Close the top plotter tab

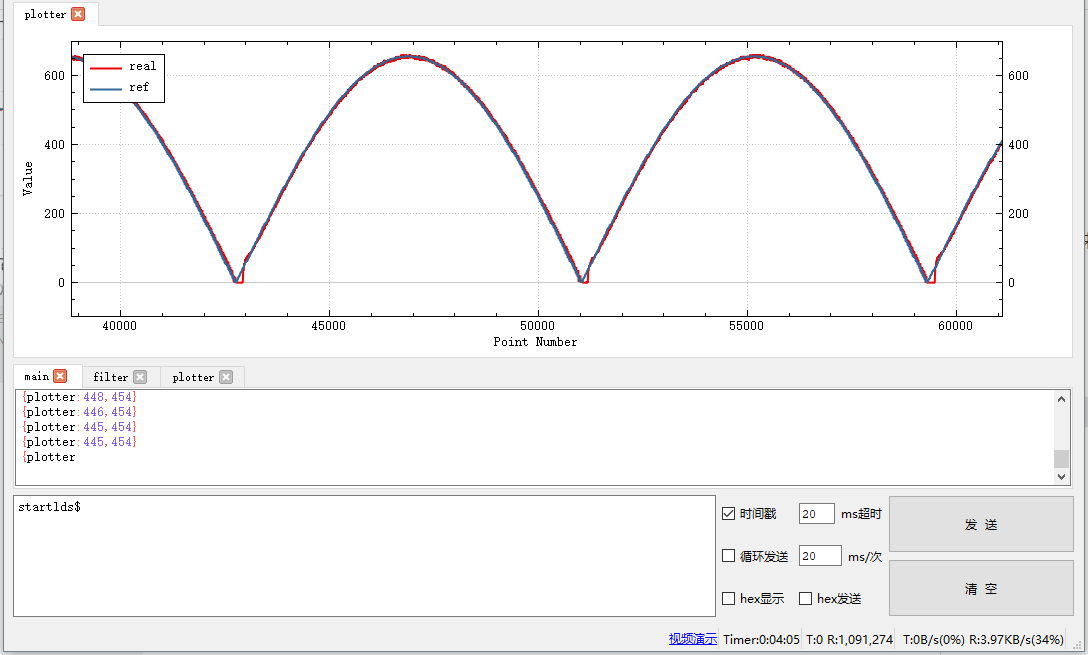click(x=78, y=14)
